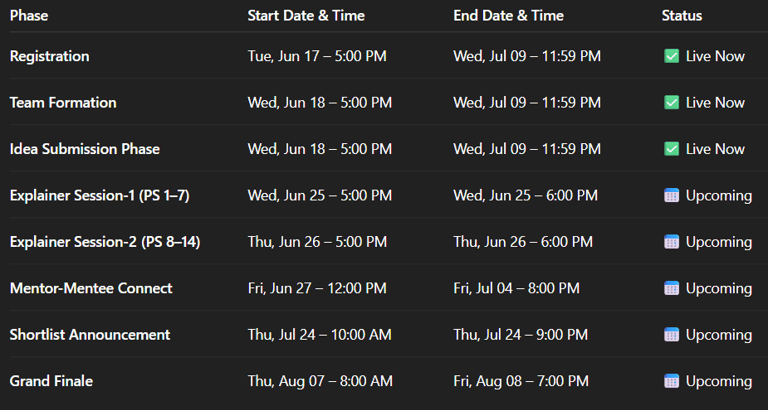Screen dimensions: 768x410
Task: Click the Mentor-Mentee Connect phase label
Action: [x=91, y=288]
